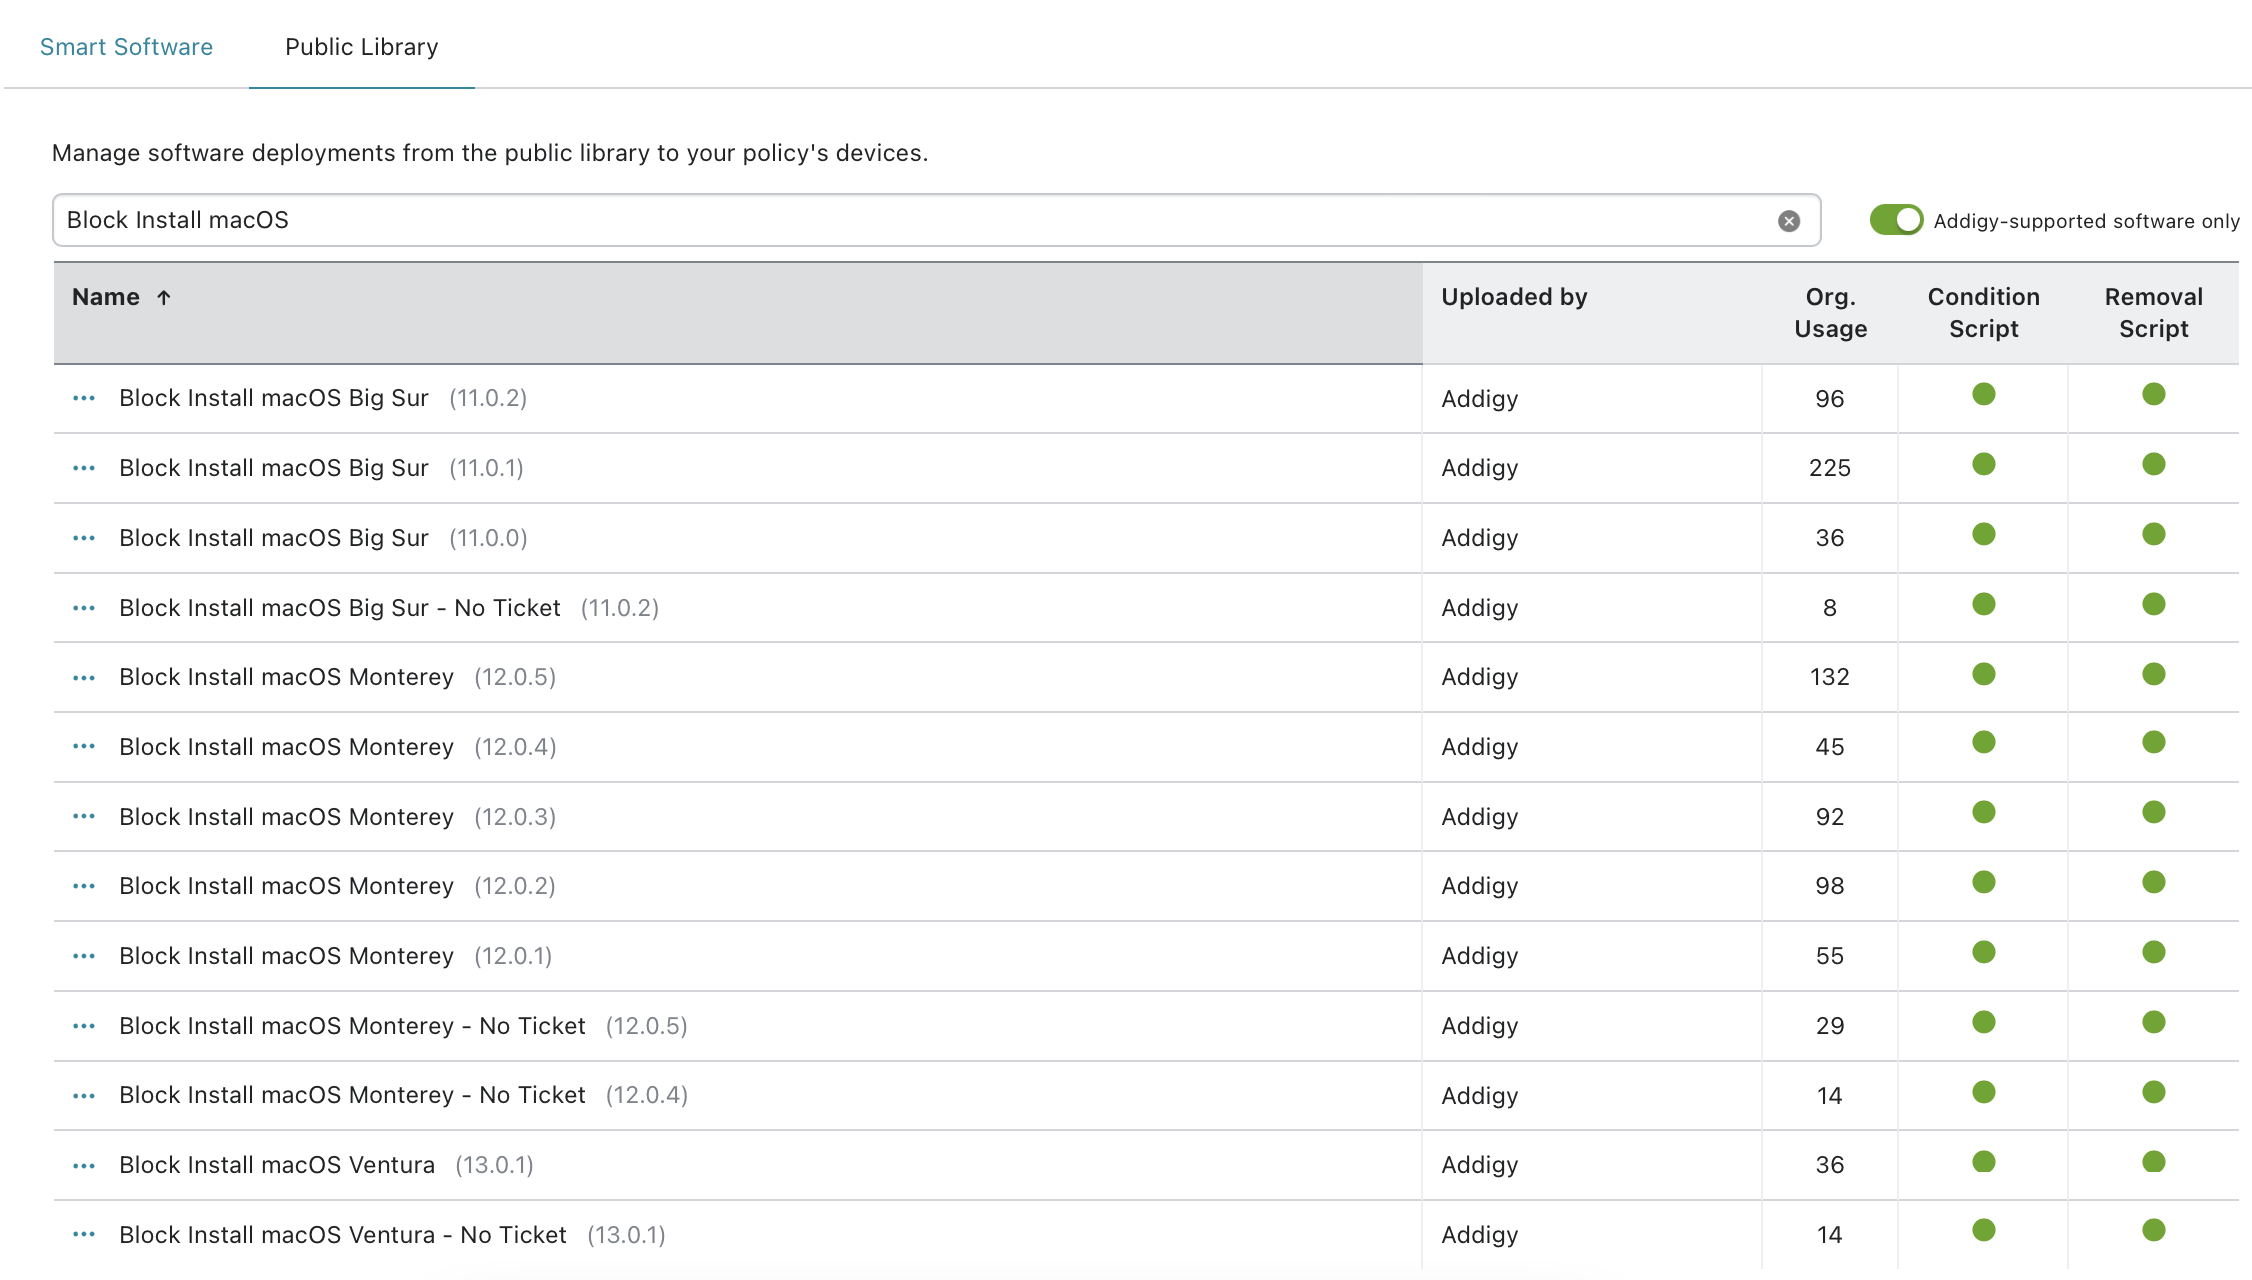Click Removal Script dot for Ventura No Ticket
Screen dimensions: 2252x1280
[x=2153, y=1230]
